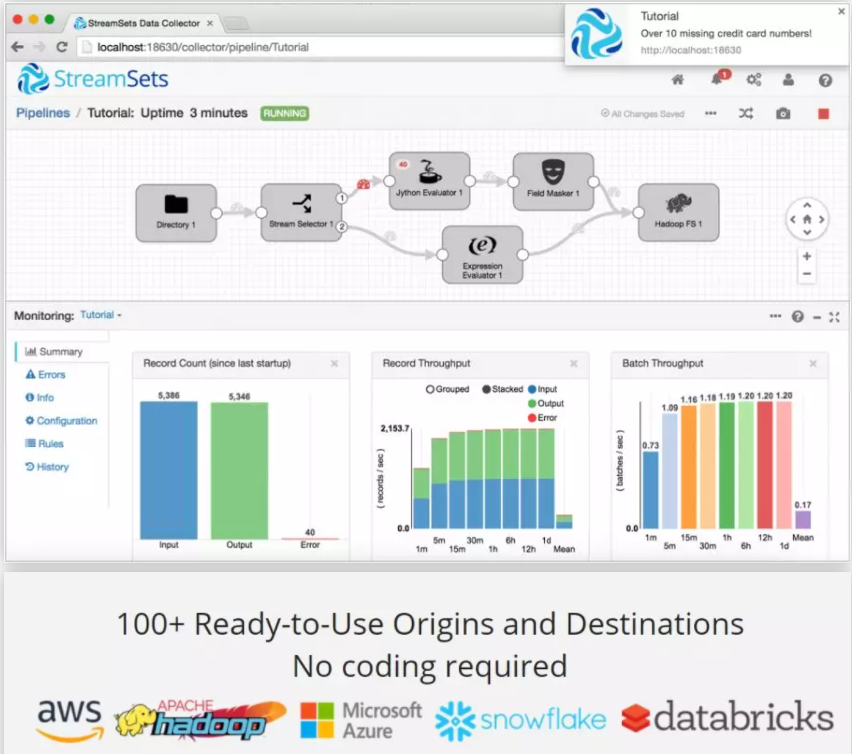Toggle the Output series legend
Screen dimensions: 852x754
(546, 404)
